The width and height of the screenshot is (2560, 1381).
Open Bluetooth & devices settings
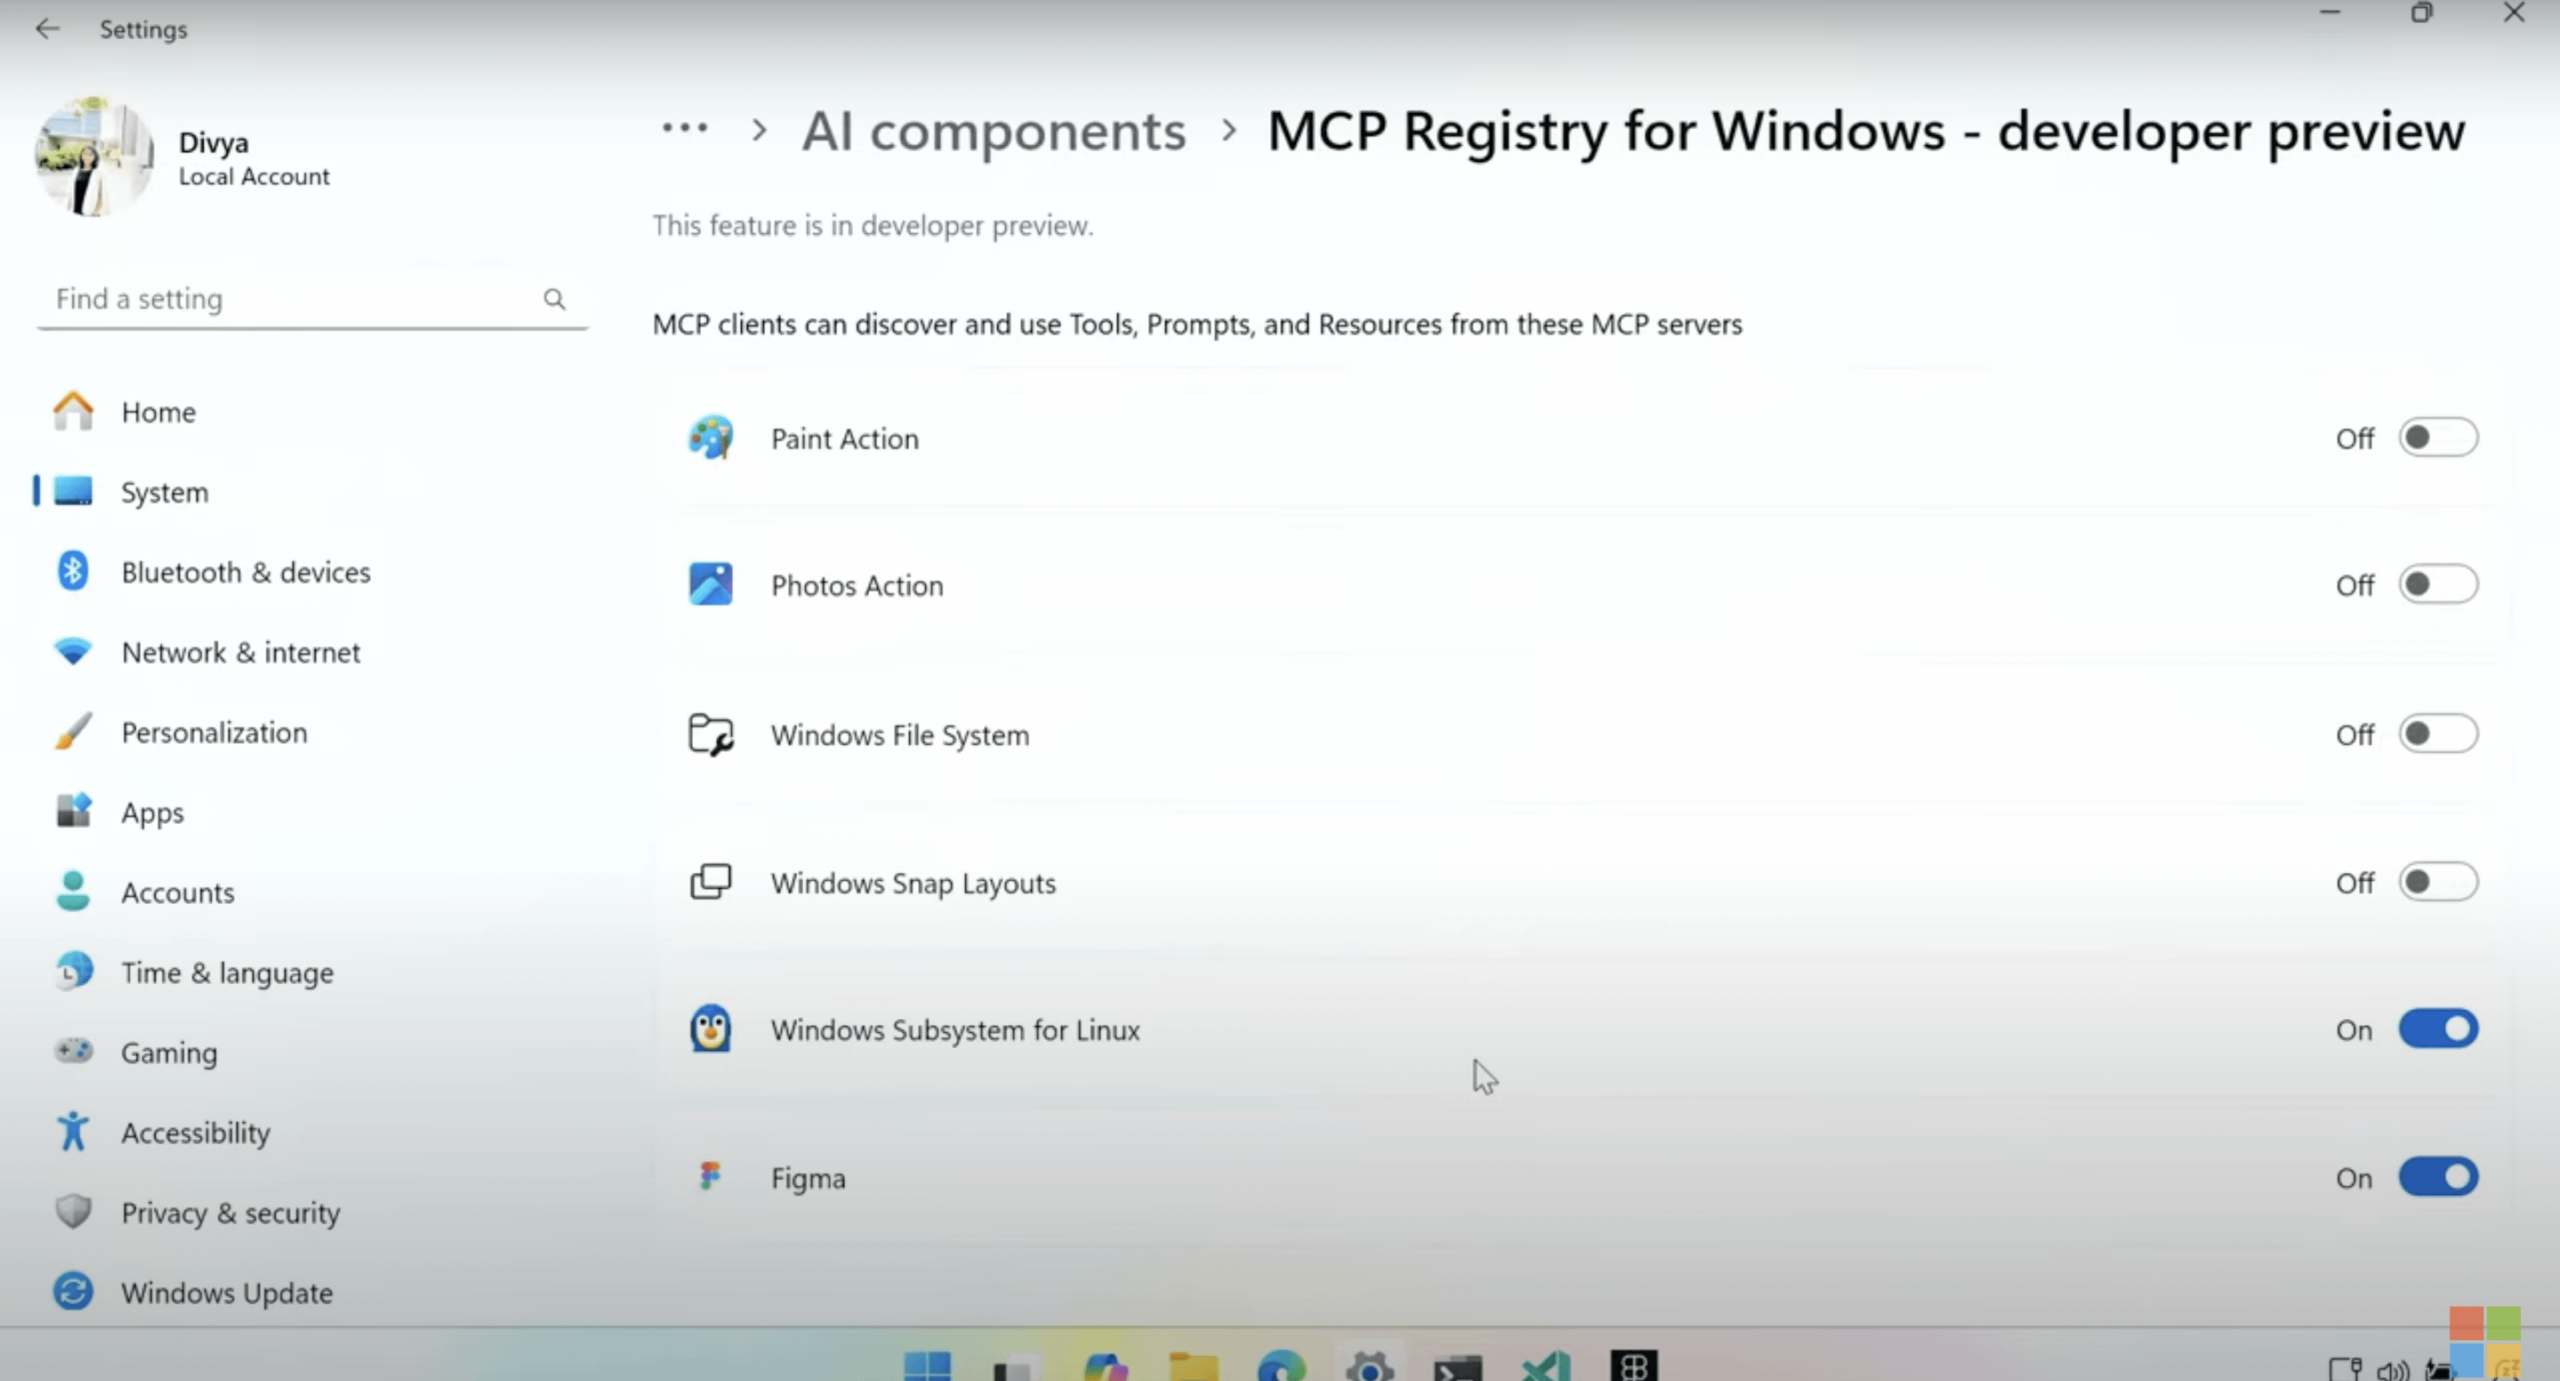click(x=310, y=572)
